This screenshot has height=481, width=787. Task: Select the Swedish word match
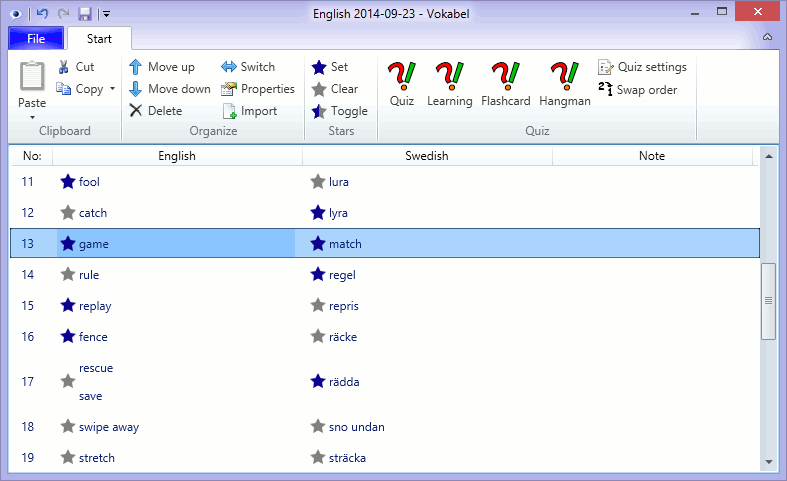pyautogui.click(x=345, y=244)
